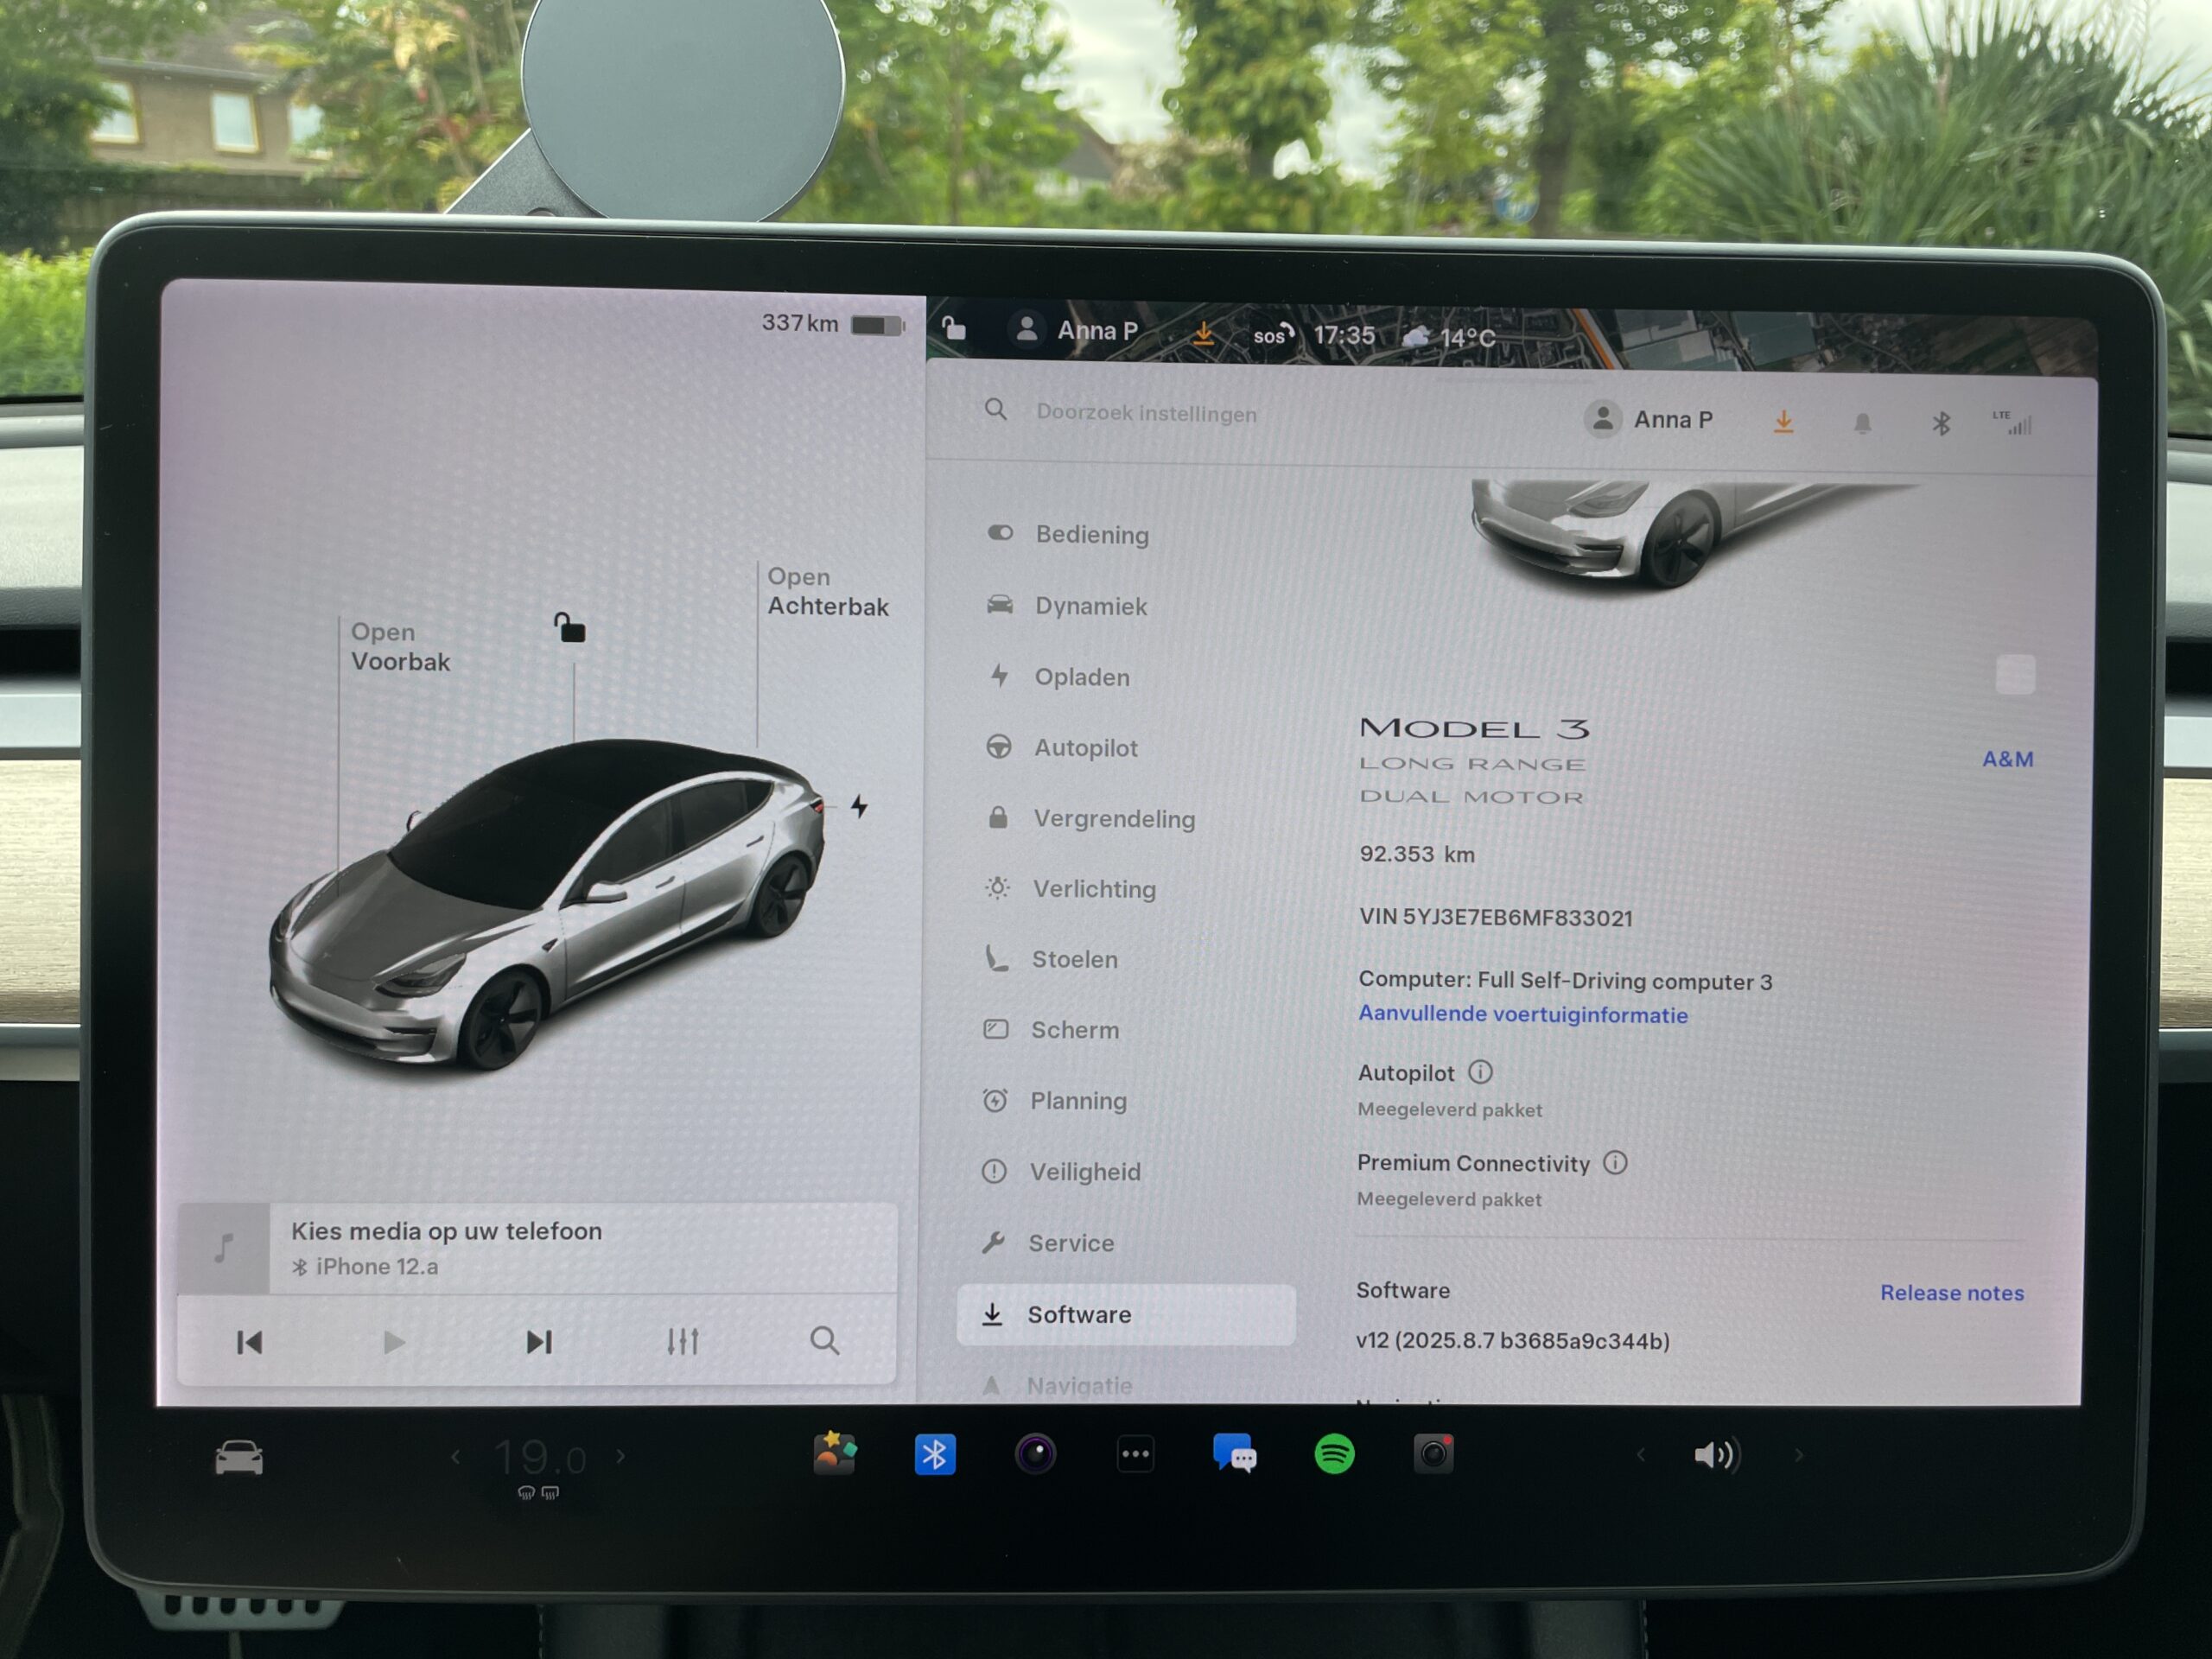Open the Achterbak trunk
2212x1659 pixels.
pos(828,592)
